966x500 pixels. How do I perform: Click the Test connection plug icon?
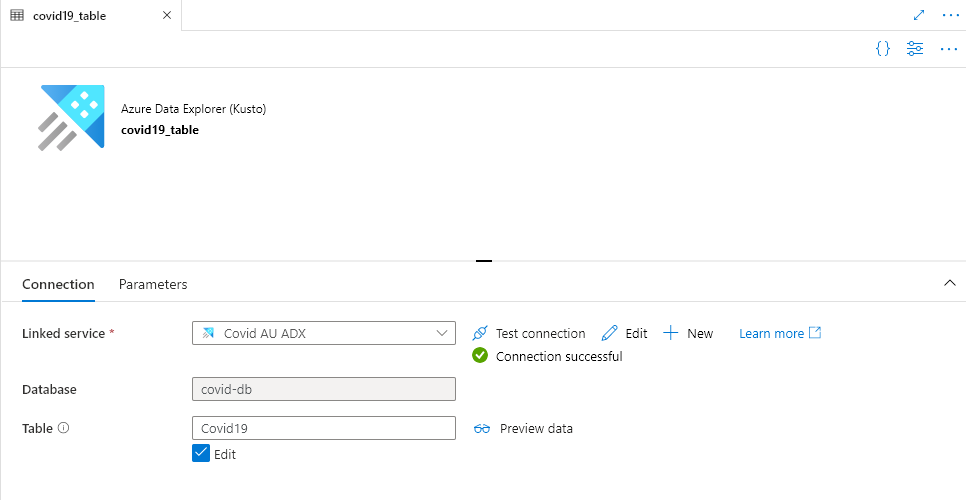tap(480, 333)
